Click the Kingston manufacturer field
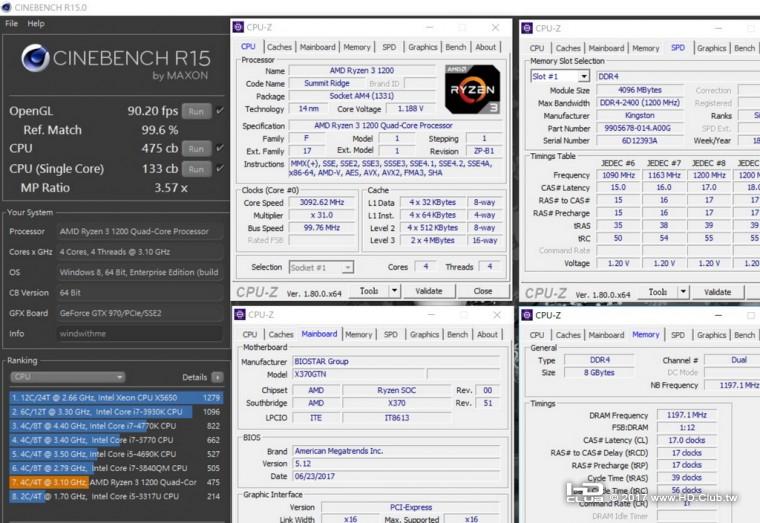 pos(640,115)
